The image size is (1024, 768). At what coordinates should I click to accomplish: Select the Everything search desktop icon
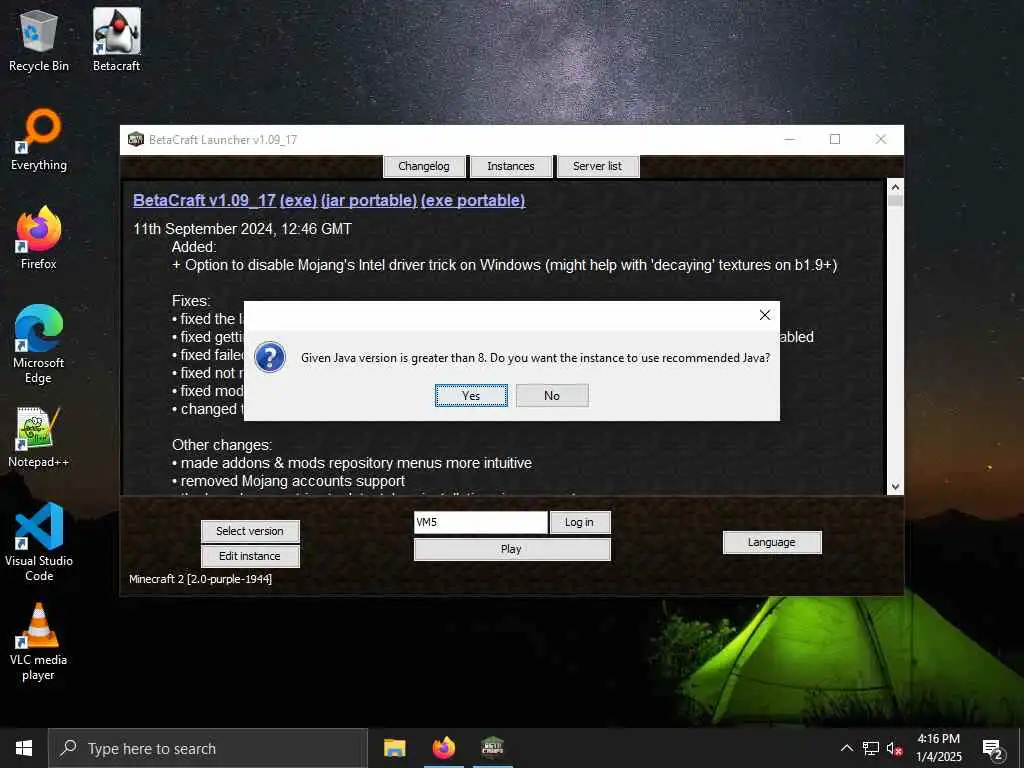39,140
